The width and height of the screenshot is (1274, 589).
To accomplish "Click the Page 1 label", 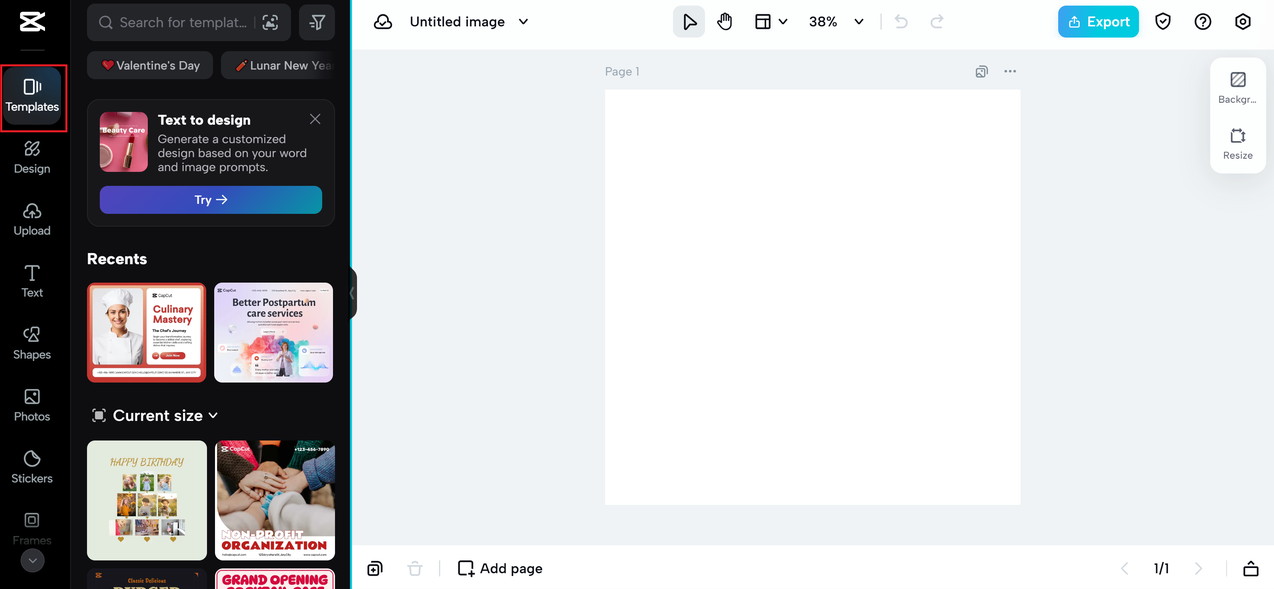I will click(x=622, y=72).
